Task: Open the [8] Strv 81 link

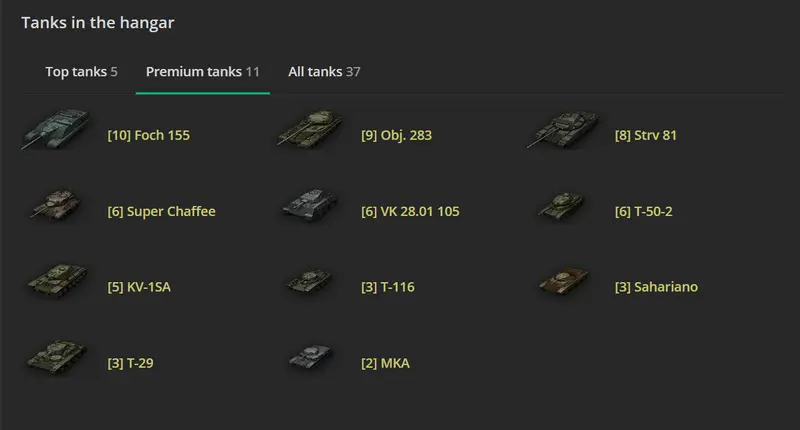Action: 645,135
